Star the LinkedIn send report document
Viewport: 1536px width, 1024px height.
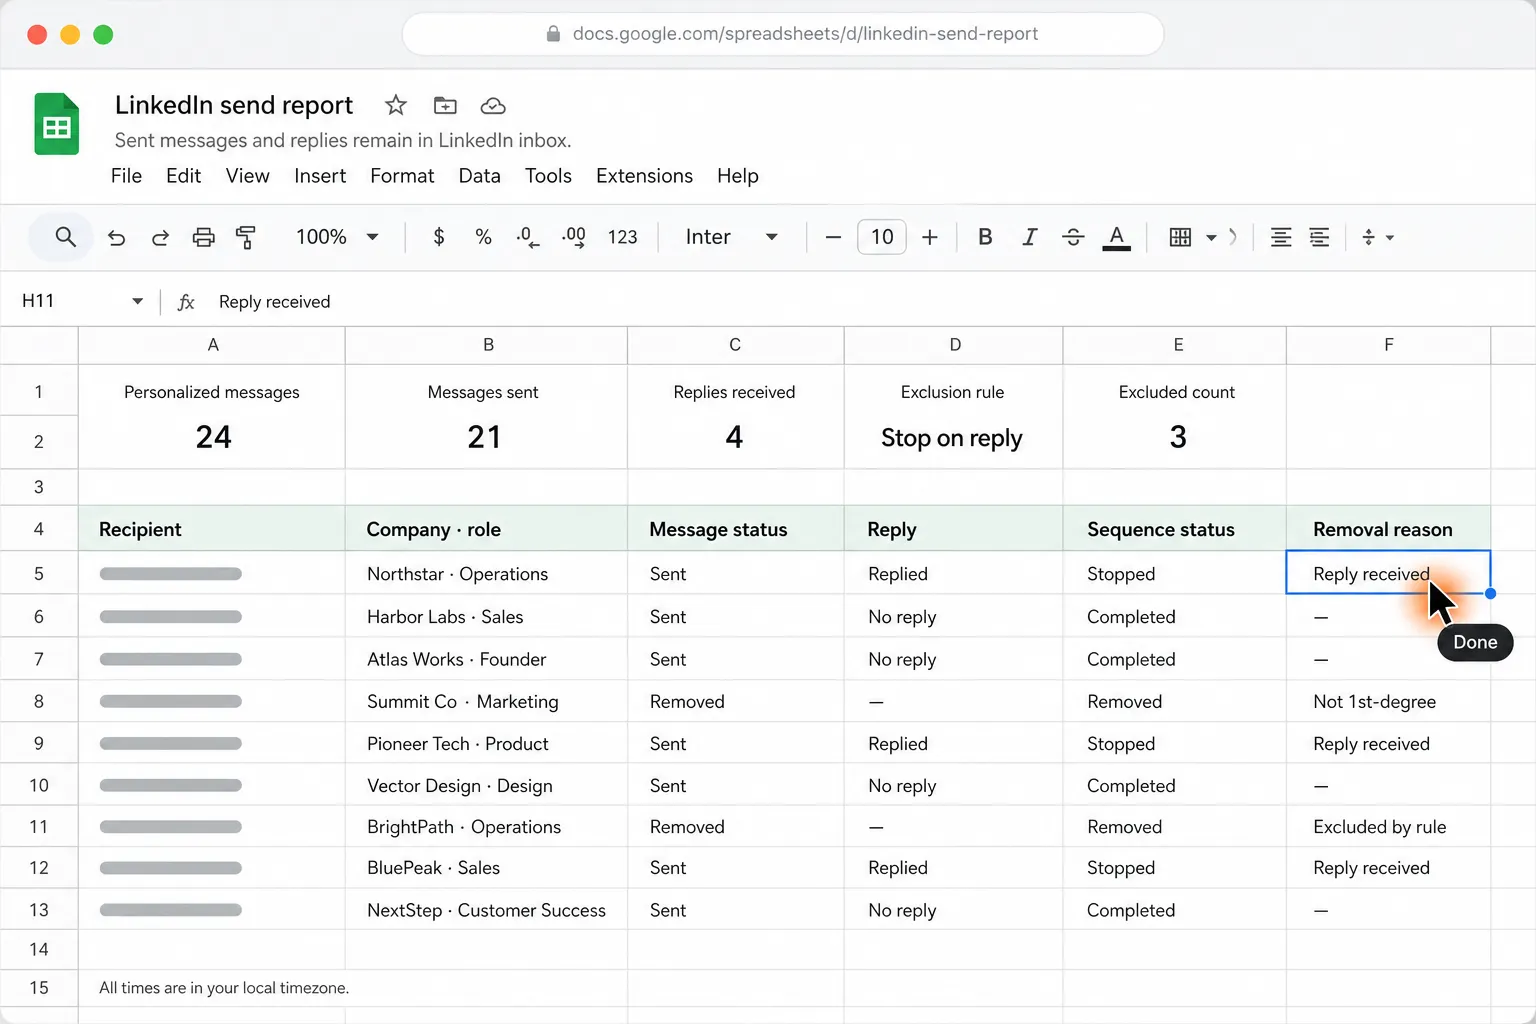[x=396, y=105]
